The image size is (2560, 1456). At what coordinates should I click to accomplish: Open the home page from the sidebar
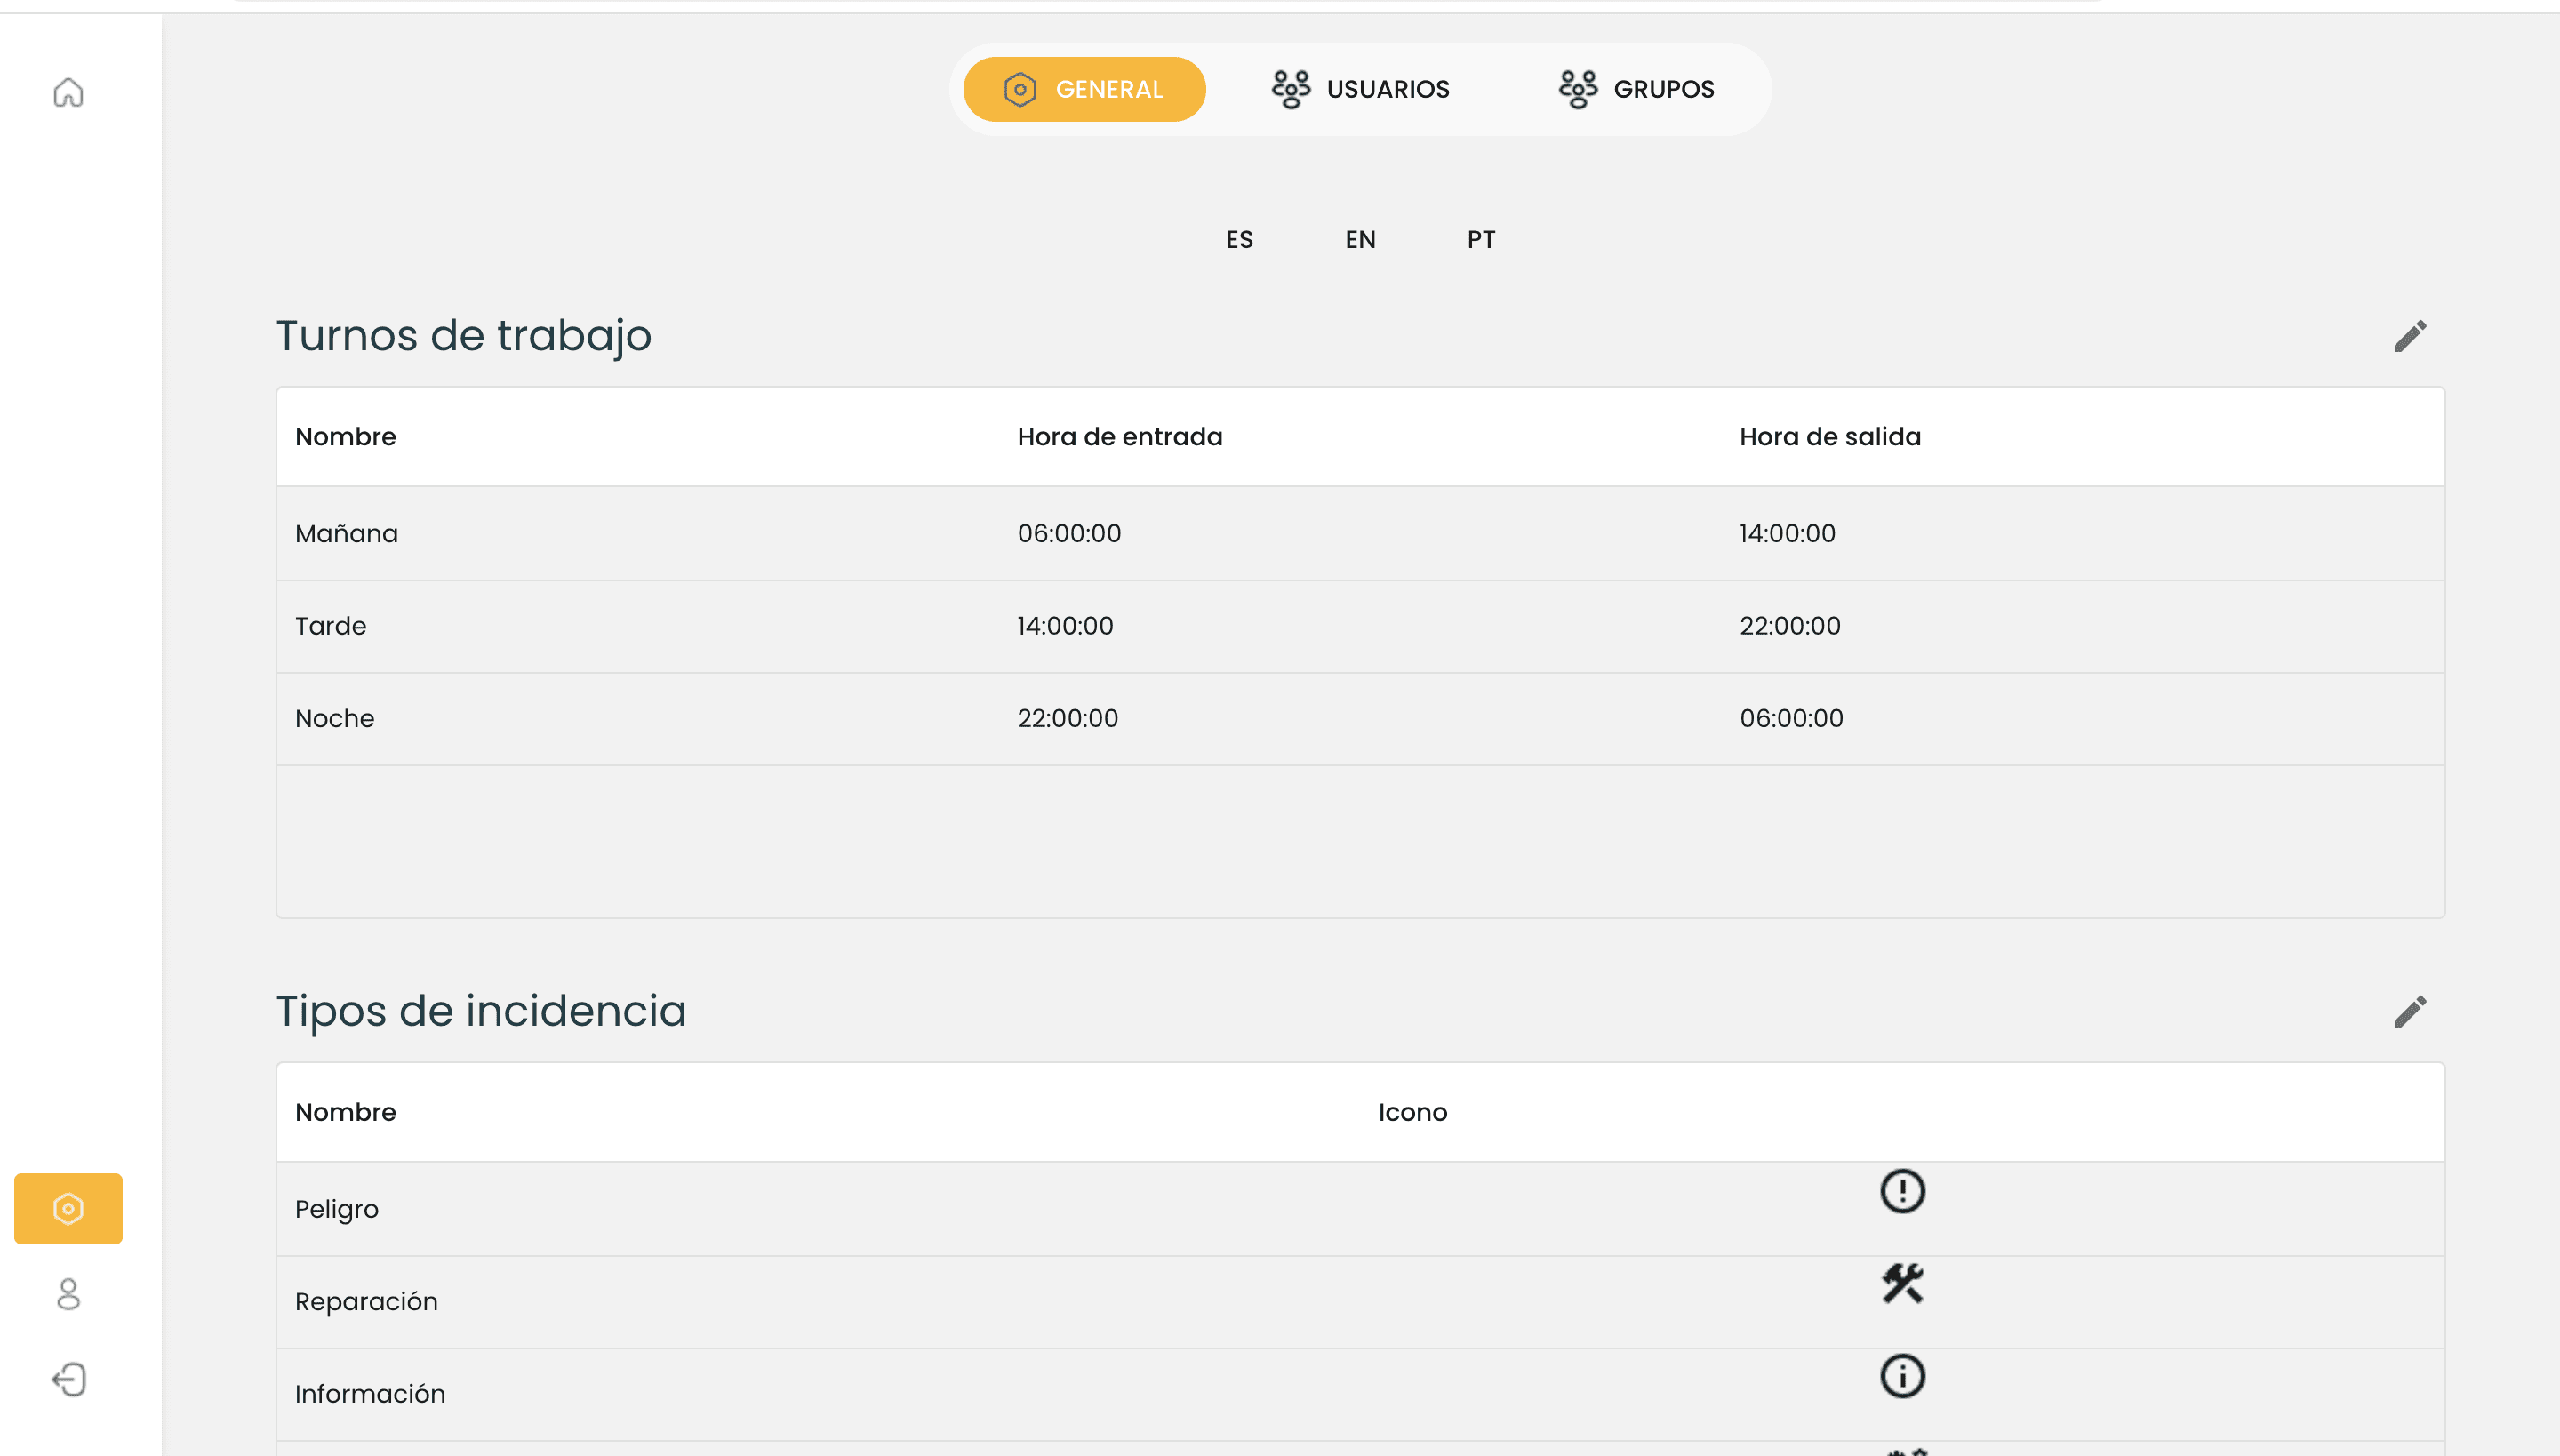(x=68, y=92)
